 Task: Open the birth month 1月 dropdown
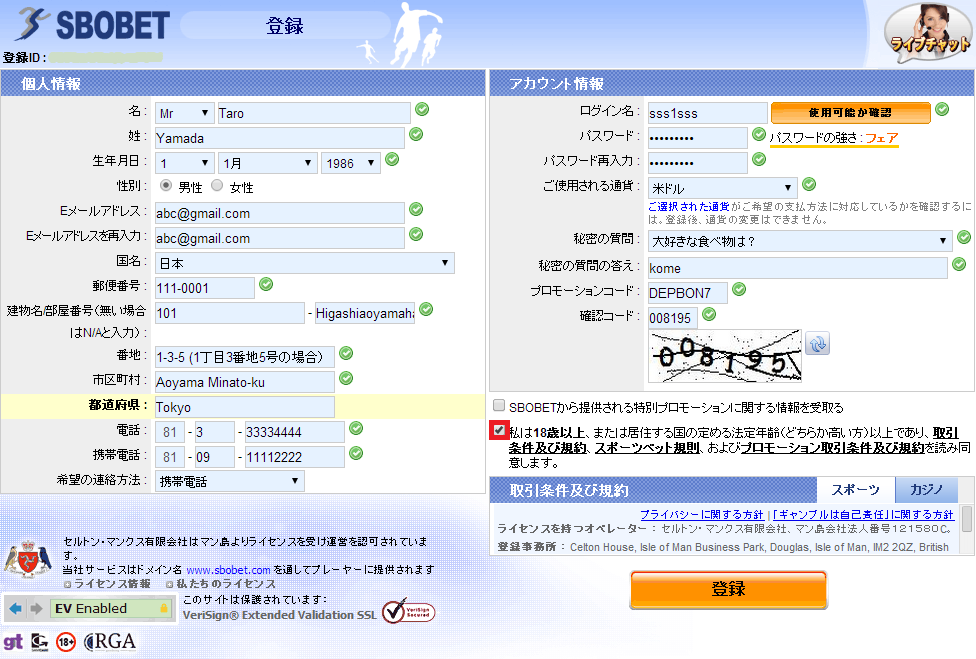[268, 163]
